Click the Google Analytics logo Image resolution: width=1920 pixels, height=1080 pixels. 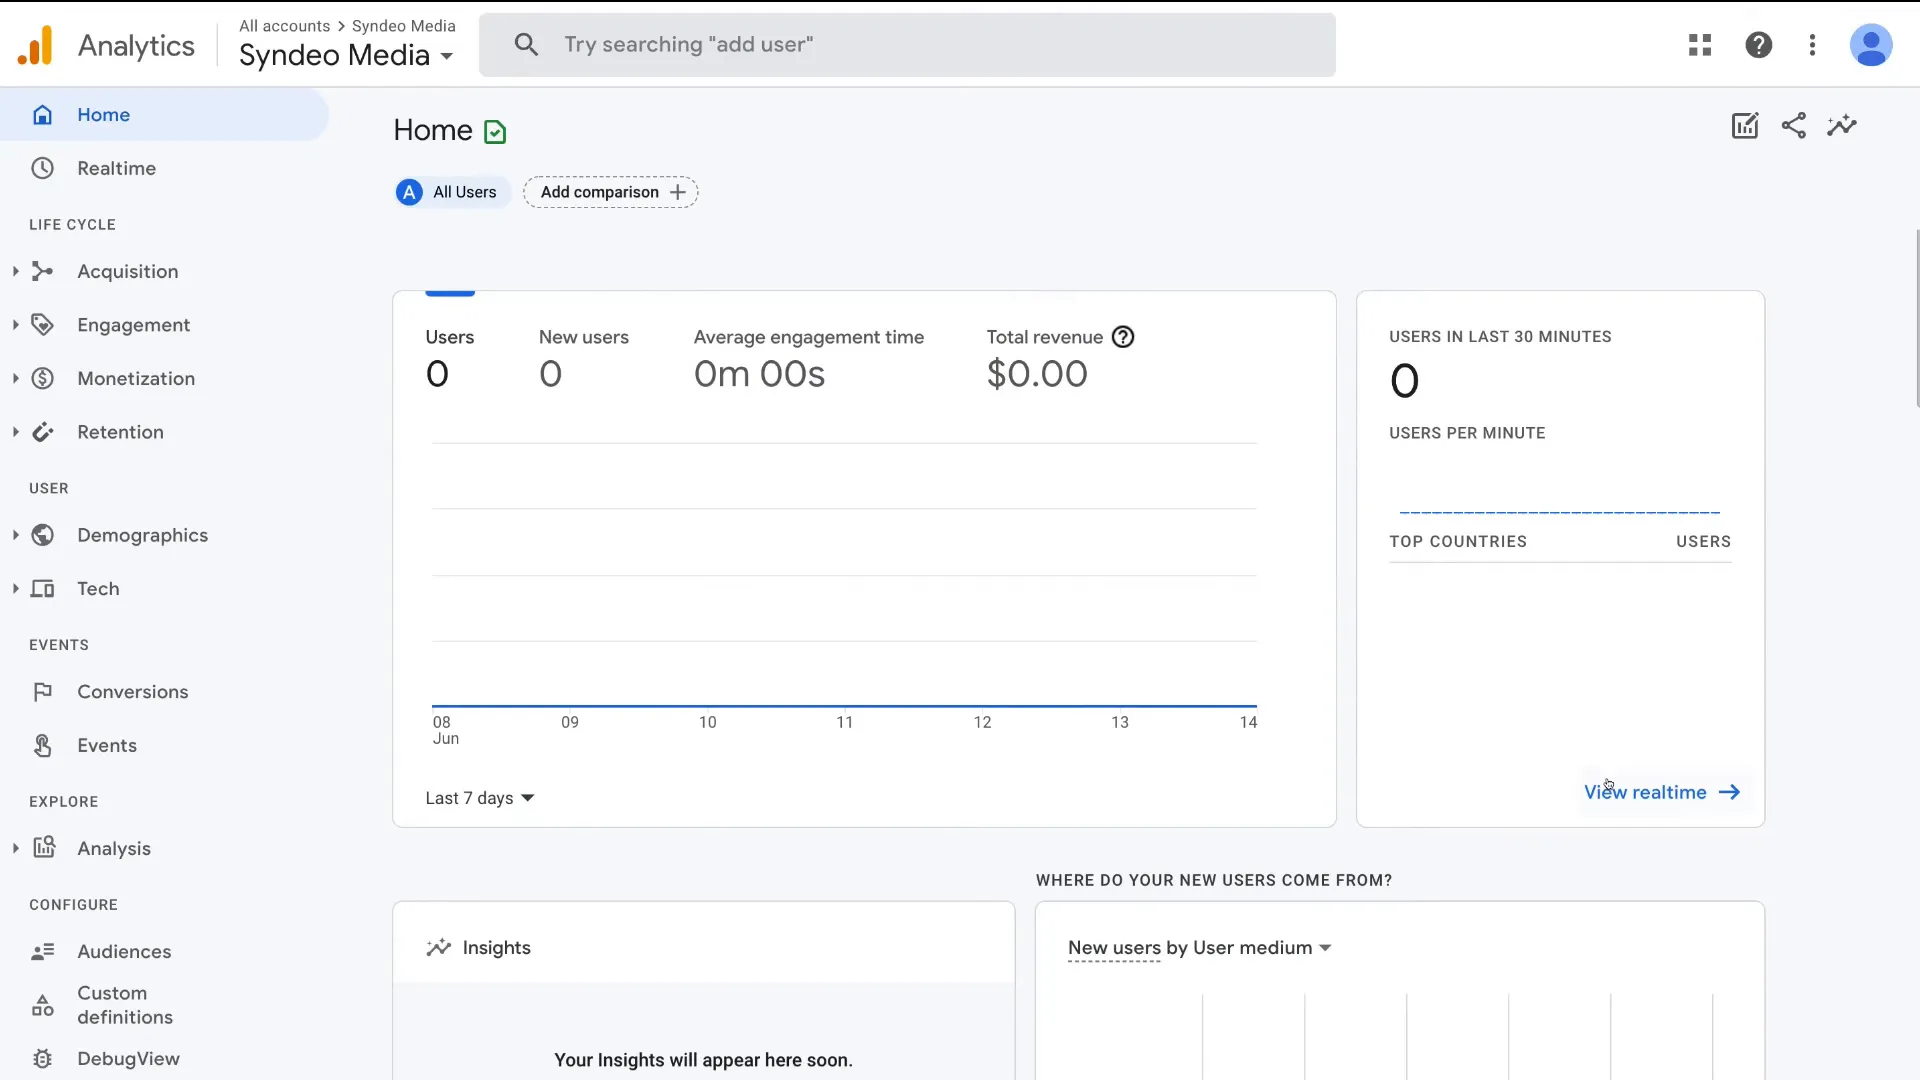pyautogui.click(x=35, y=45)
